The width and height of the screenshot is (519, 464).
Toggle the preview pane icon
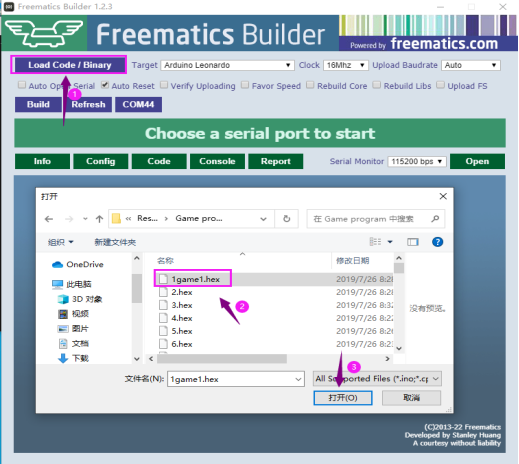pos(413,242)
